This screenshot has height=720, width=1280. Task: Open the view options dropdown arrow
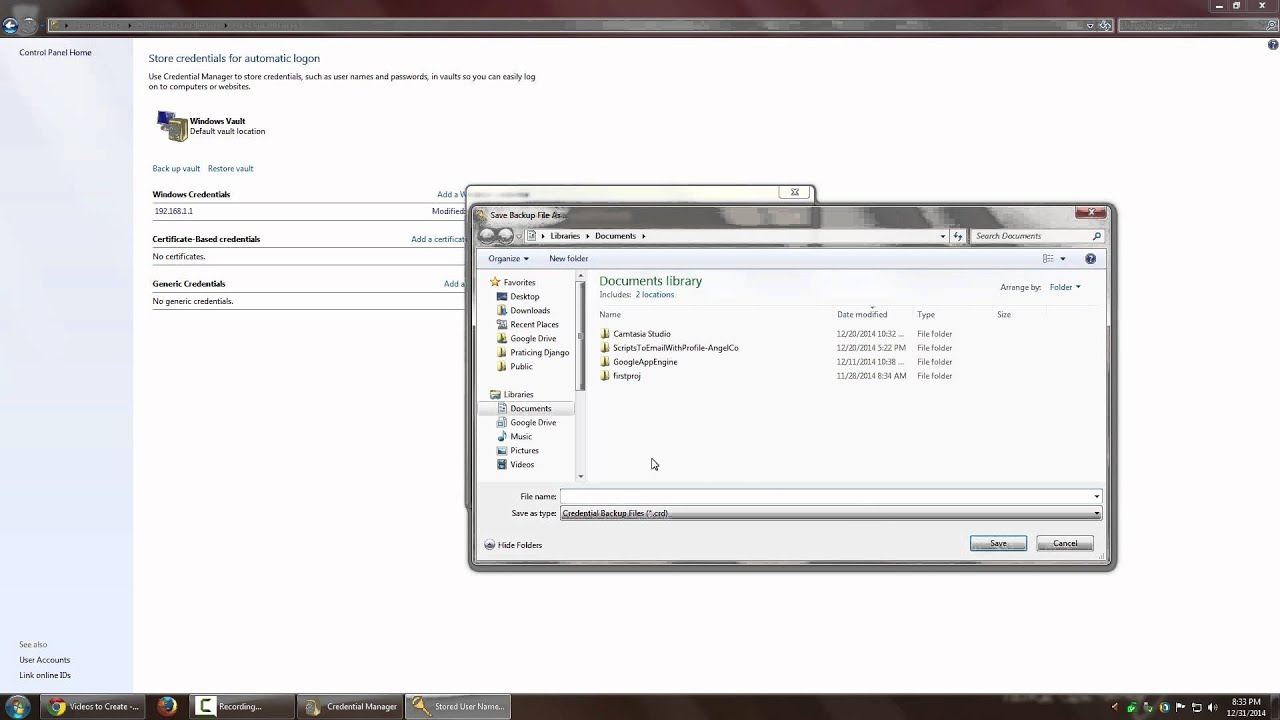click(1062, 258)
